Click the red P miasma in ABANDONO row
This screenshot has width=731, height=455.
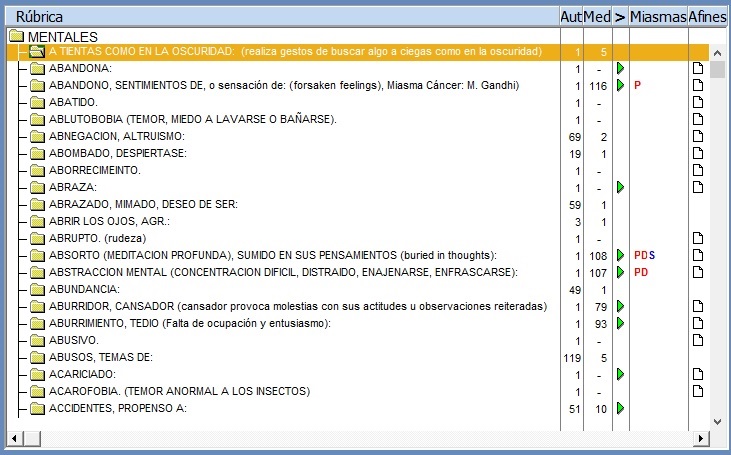pos(637,85)
